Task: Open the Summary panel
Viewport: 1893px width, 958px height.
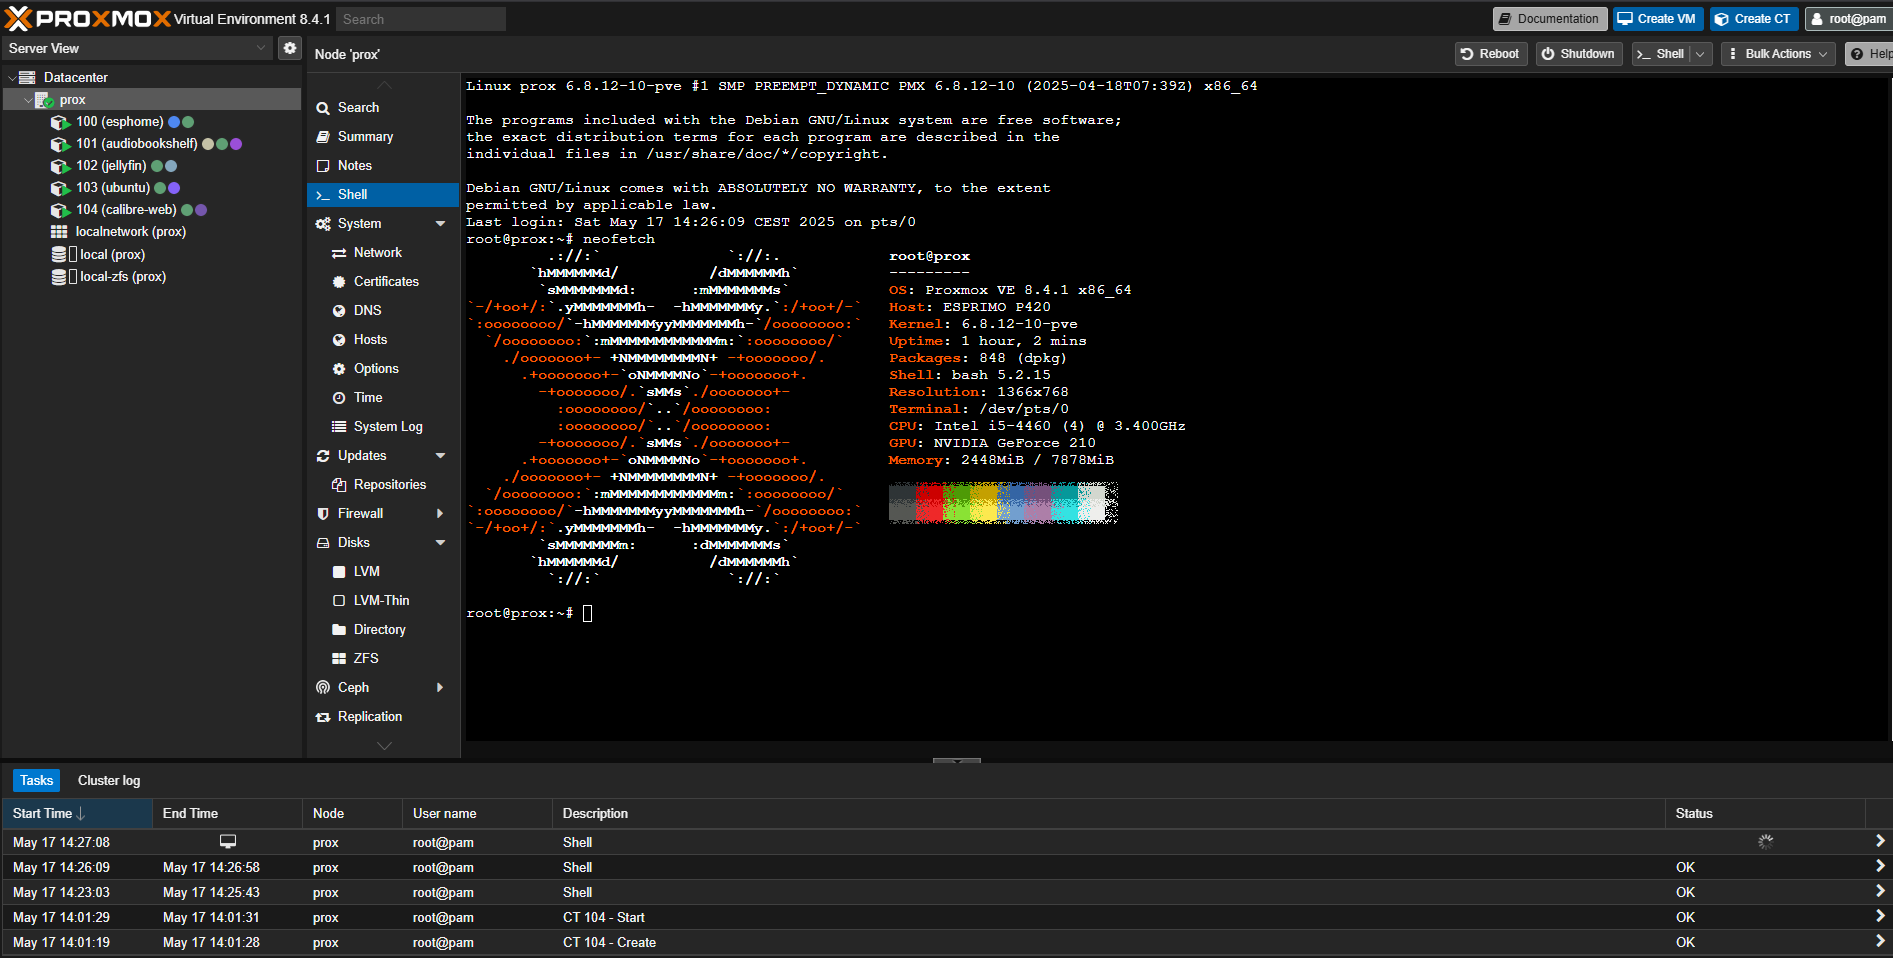Action: click(x=365, y=137)
